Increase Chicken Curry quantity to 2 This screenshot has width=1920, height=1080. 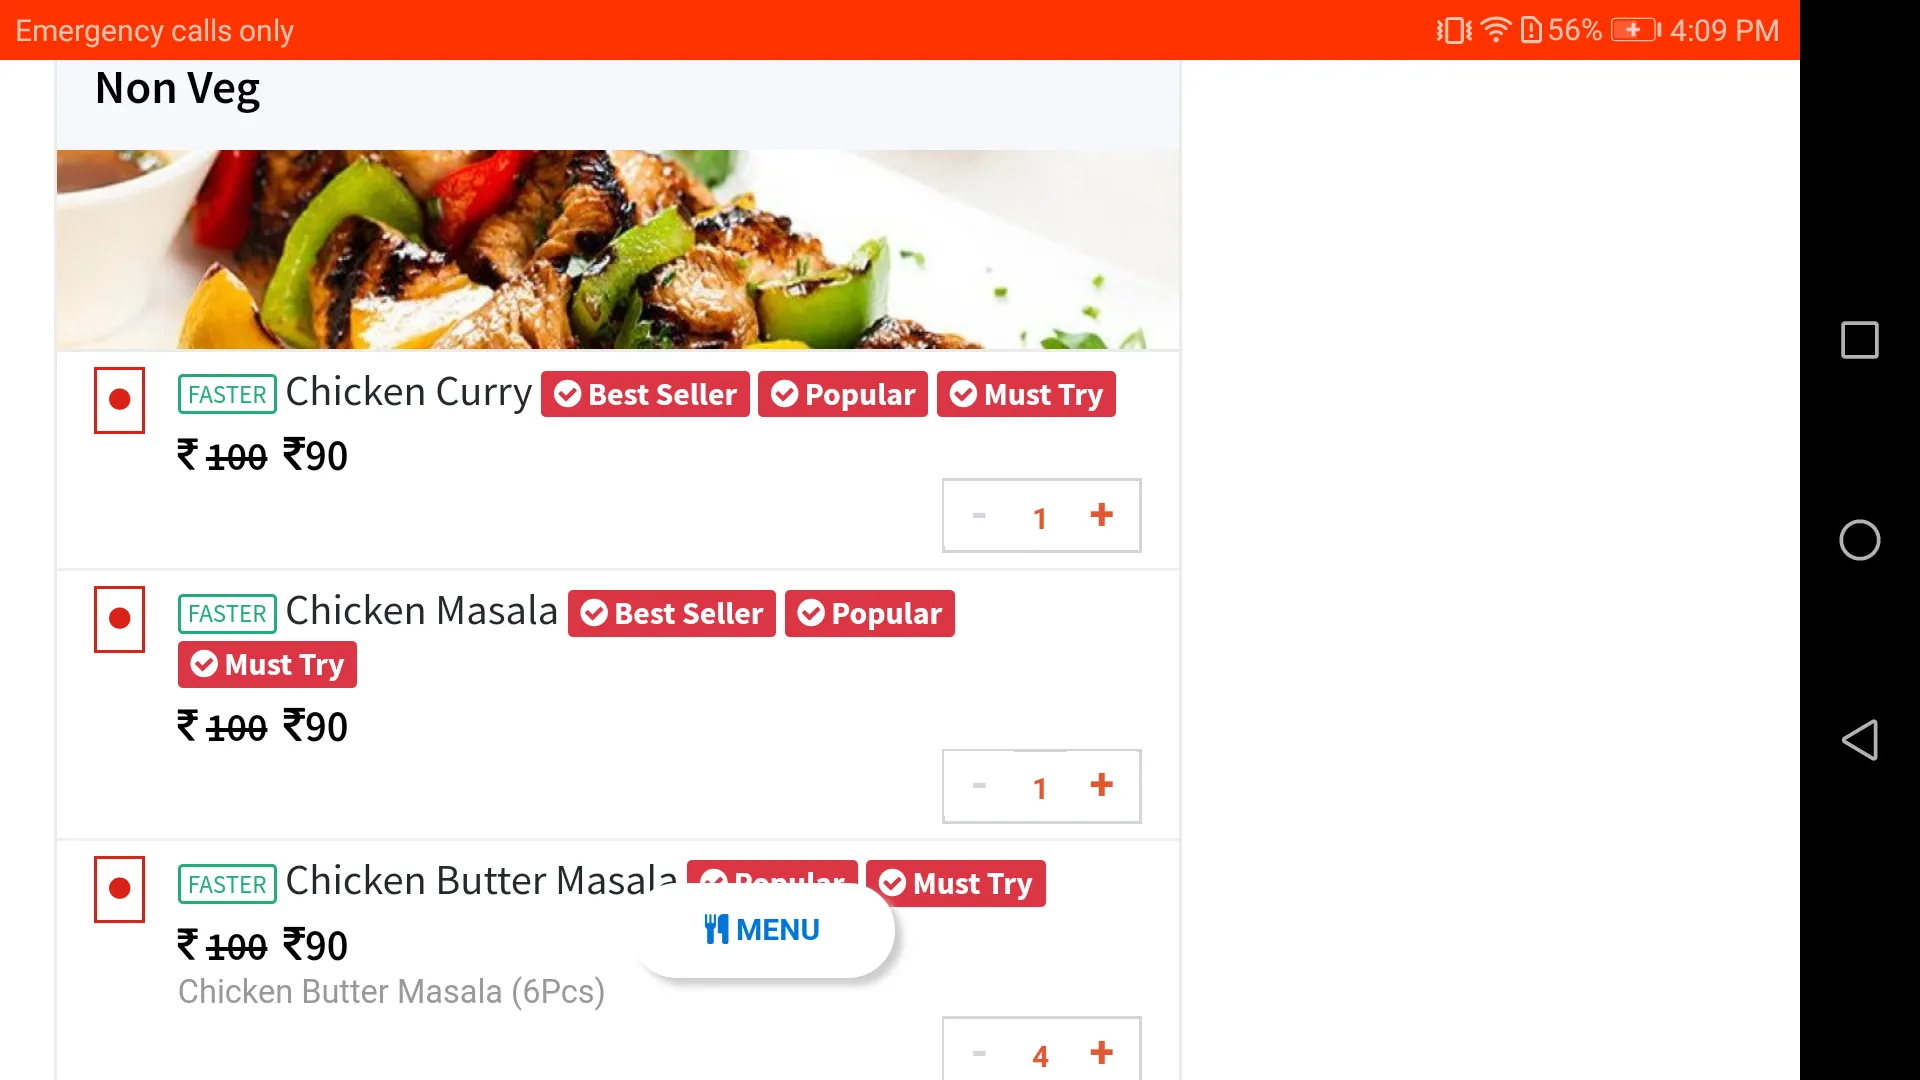click(1101, 514)
